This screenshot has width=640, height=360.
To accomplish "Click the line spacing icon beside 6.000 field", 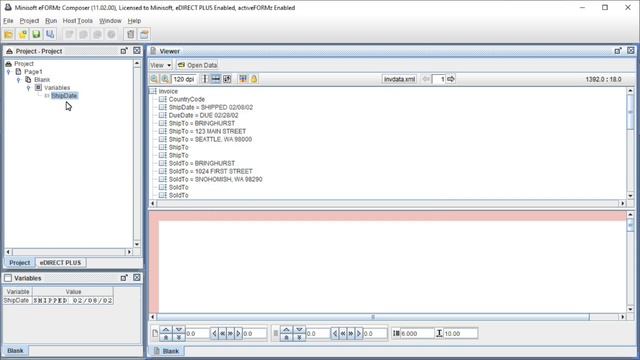I will point(396,333).
